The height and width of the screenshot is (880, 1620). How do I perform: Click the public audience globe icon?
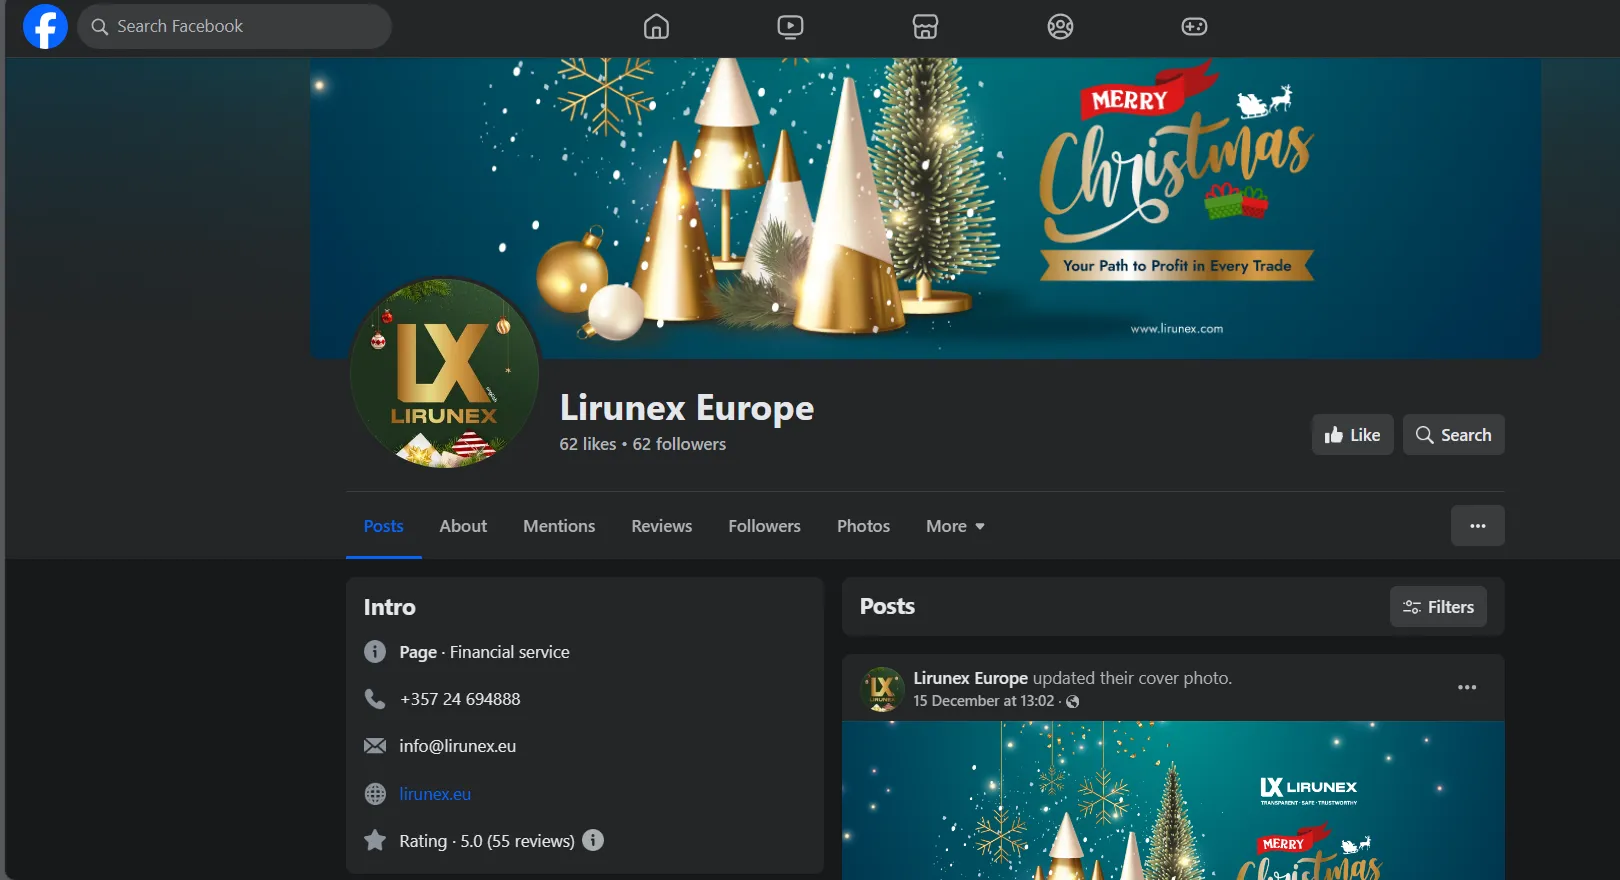pyautogui.click(x=1073, y=702)
